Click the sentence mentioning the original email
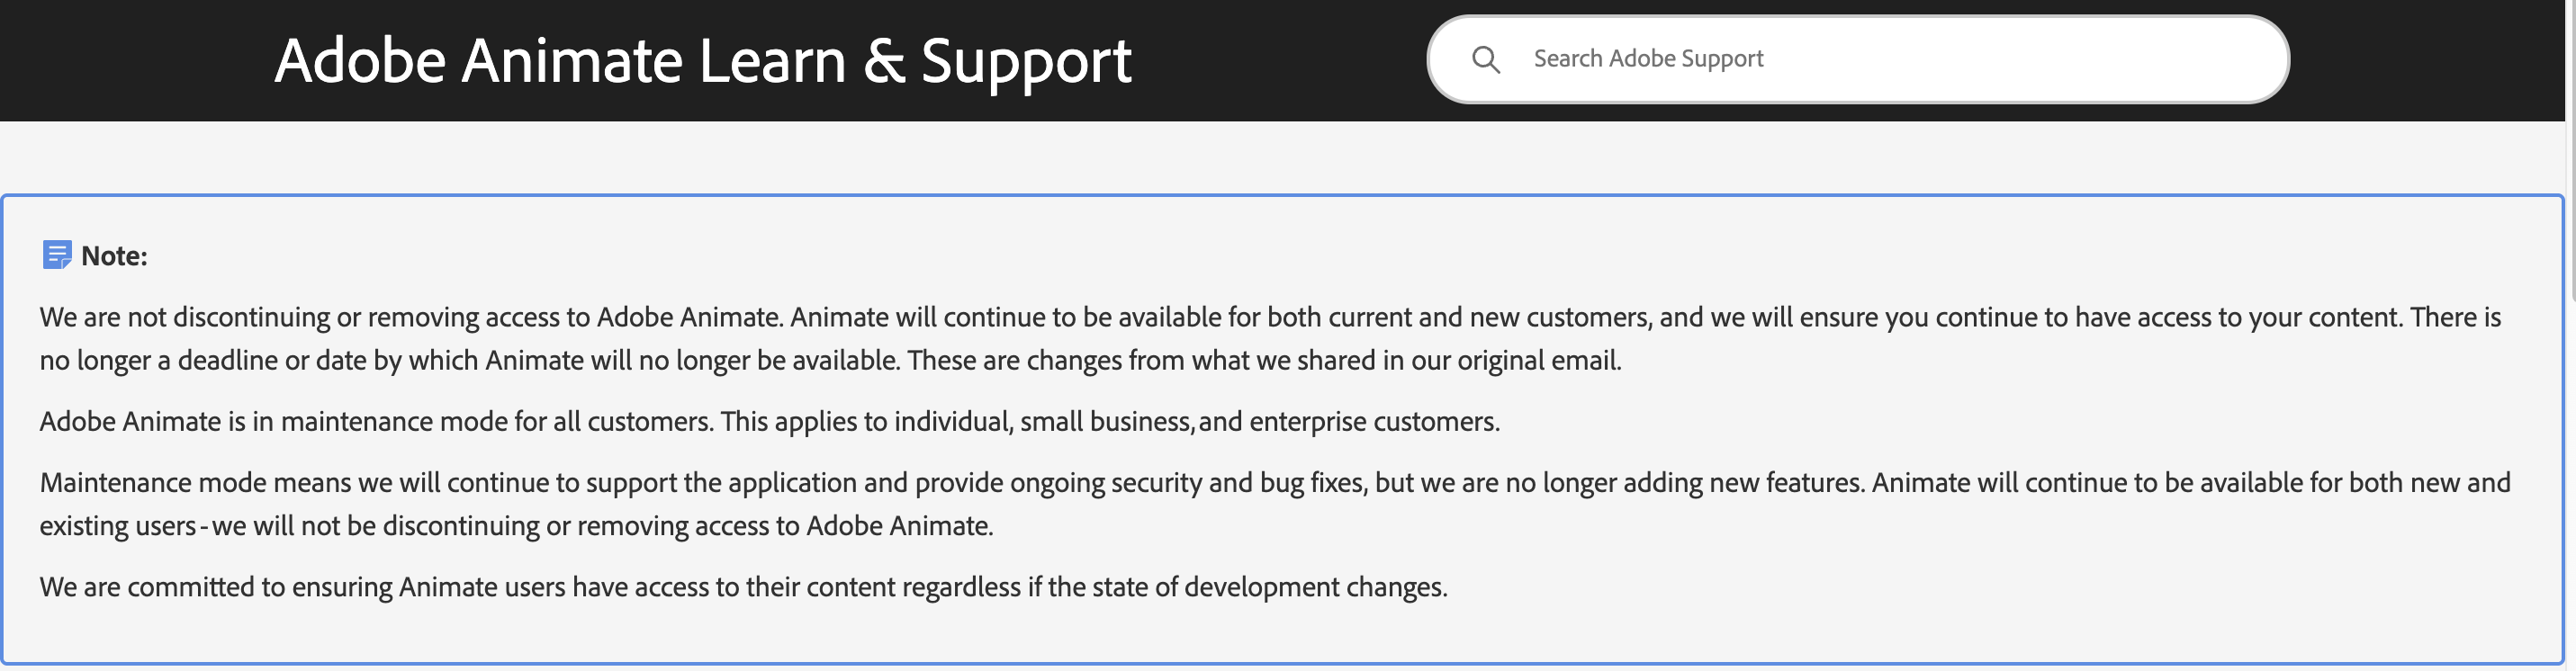2576x671 pixels. (1264, 360)
